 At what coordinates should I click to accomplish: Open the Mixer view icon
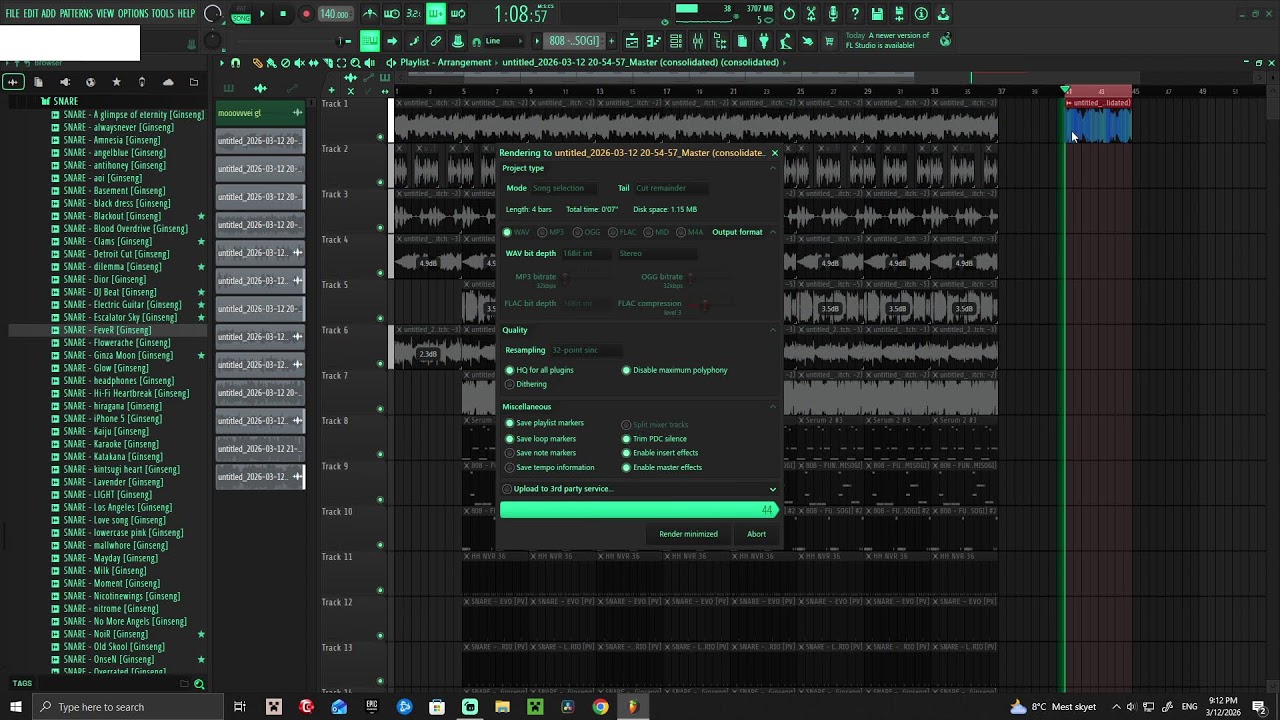point(698,41)
